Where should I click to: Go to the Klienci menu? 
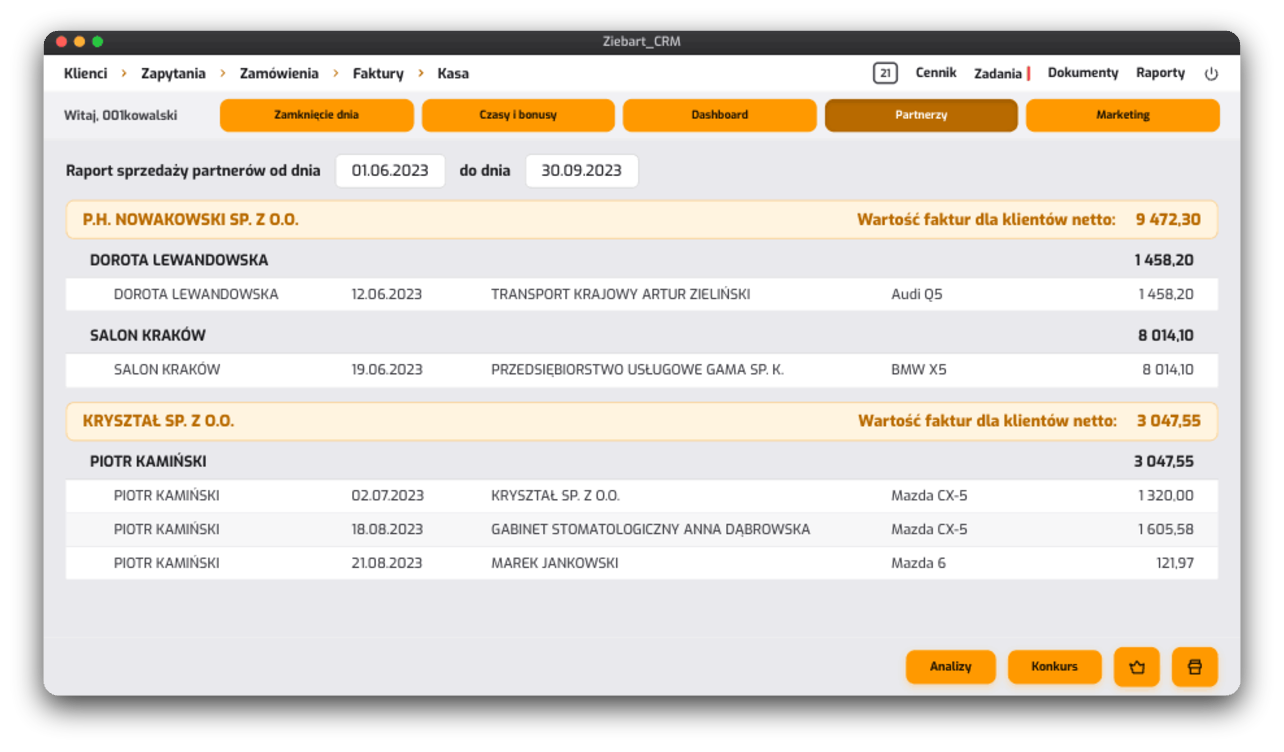85,73
